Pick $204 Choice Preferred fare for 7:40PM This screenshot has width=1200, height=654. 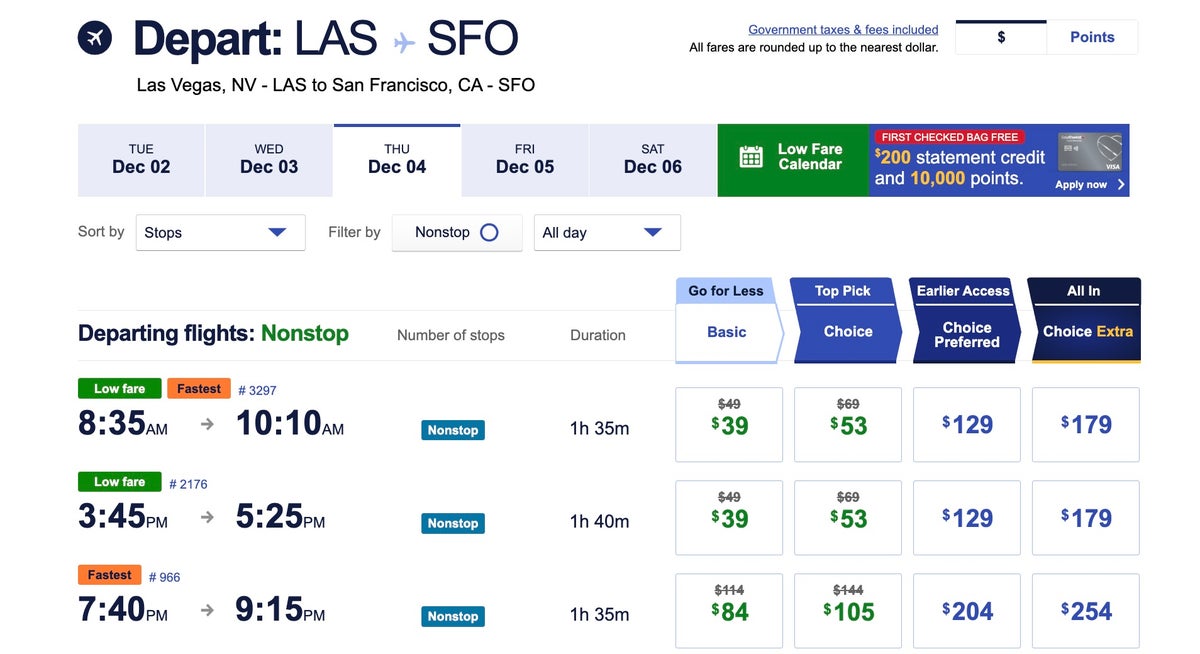point(967,611)
